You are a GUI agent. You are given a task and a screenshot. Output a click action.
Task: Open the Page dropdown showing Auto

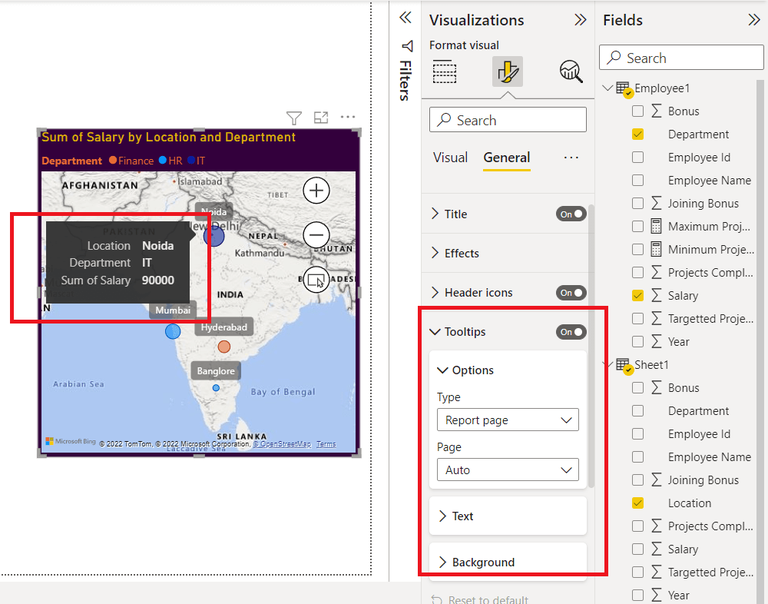coord(507,470)
